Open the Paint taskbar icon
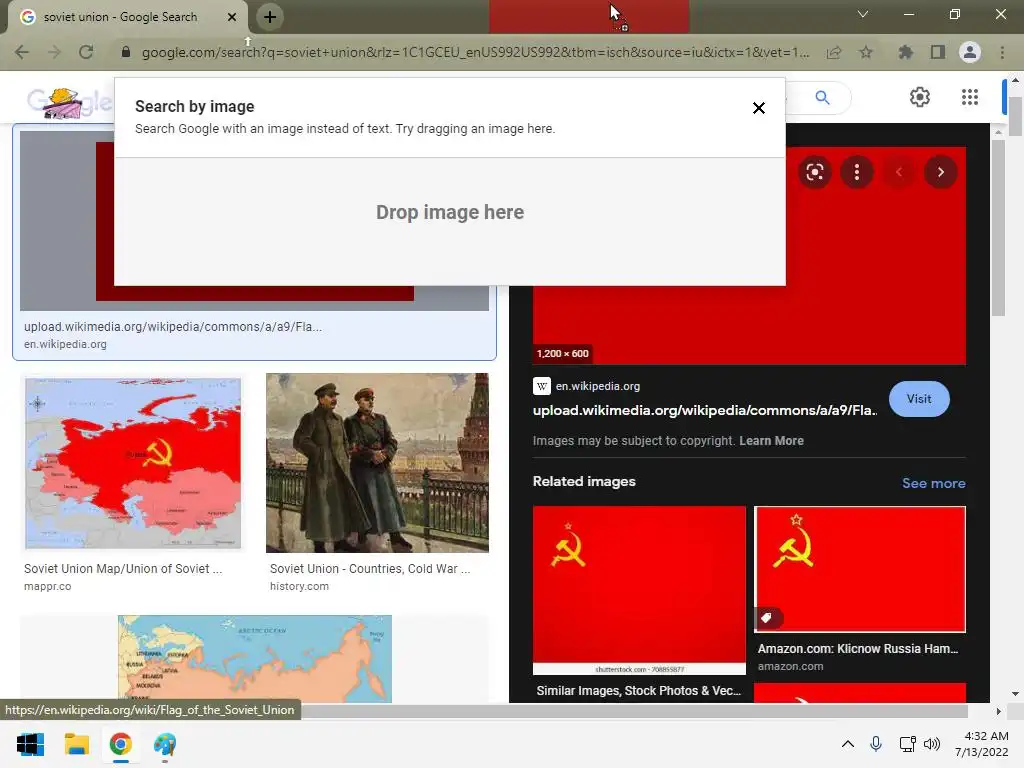The height and width of the screenshot is (768, 1024). tap(165, 744)
